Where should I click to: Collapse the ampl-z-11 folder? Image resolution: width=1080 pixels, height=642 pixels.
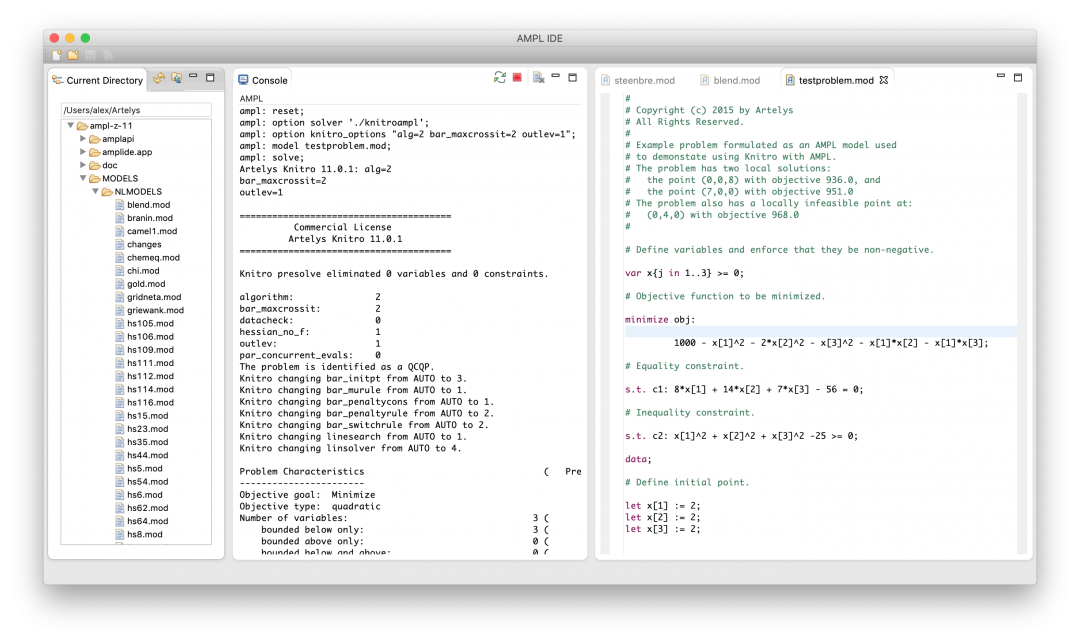tap(71, 126)
